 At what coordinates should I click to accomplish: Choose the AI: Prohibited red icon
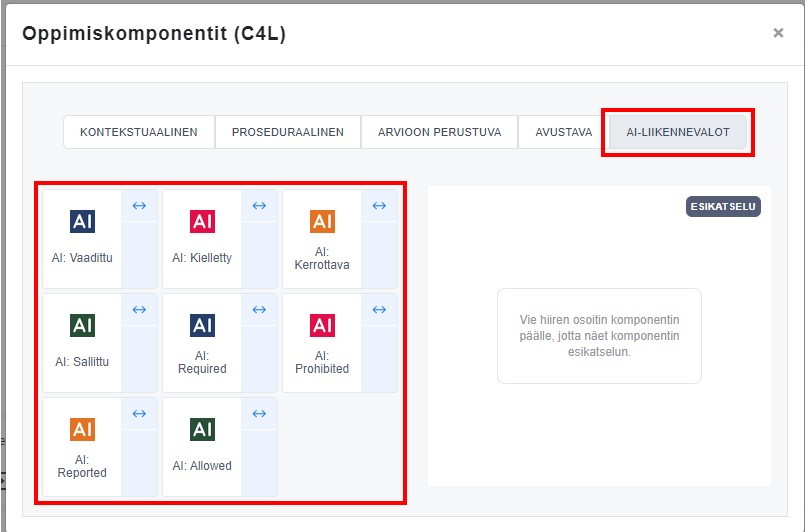click(322, 325)
